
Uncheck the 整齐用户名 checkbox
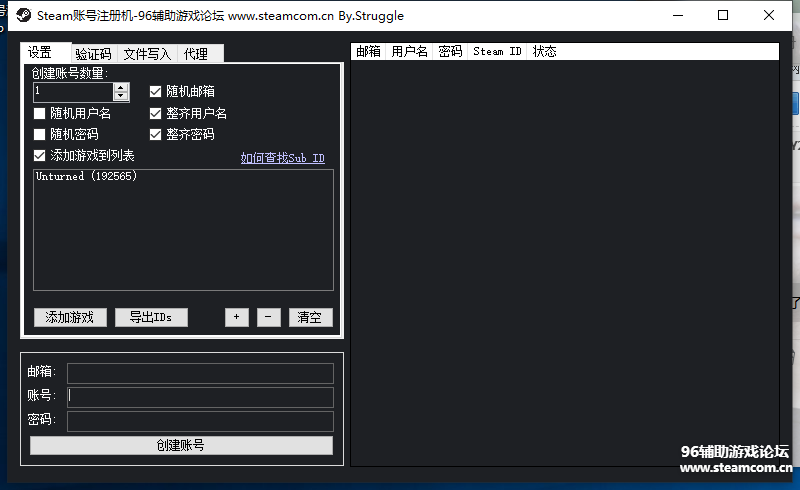(x=156, y=114)
